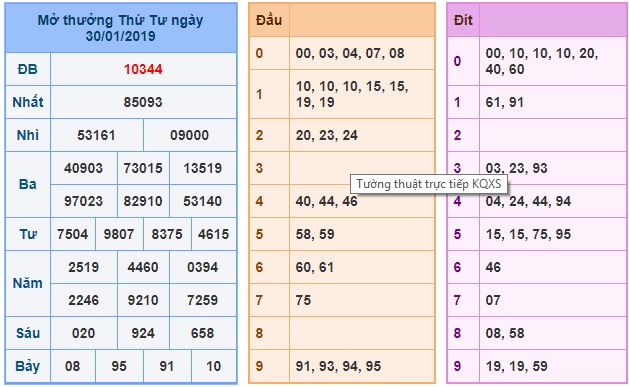This screenshot has width=629, height=387.
Task: Click fifth prize number 2246
Action: click(83, 300)
